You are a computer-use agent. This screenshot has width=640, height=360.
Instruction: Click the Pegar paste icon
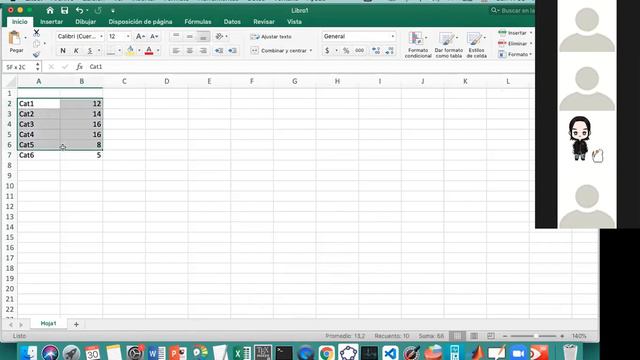pos(15,38)
